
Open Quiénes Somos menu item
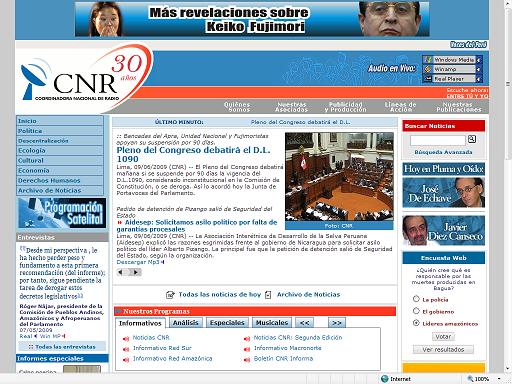coord(237,107)
